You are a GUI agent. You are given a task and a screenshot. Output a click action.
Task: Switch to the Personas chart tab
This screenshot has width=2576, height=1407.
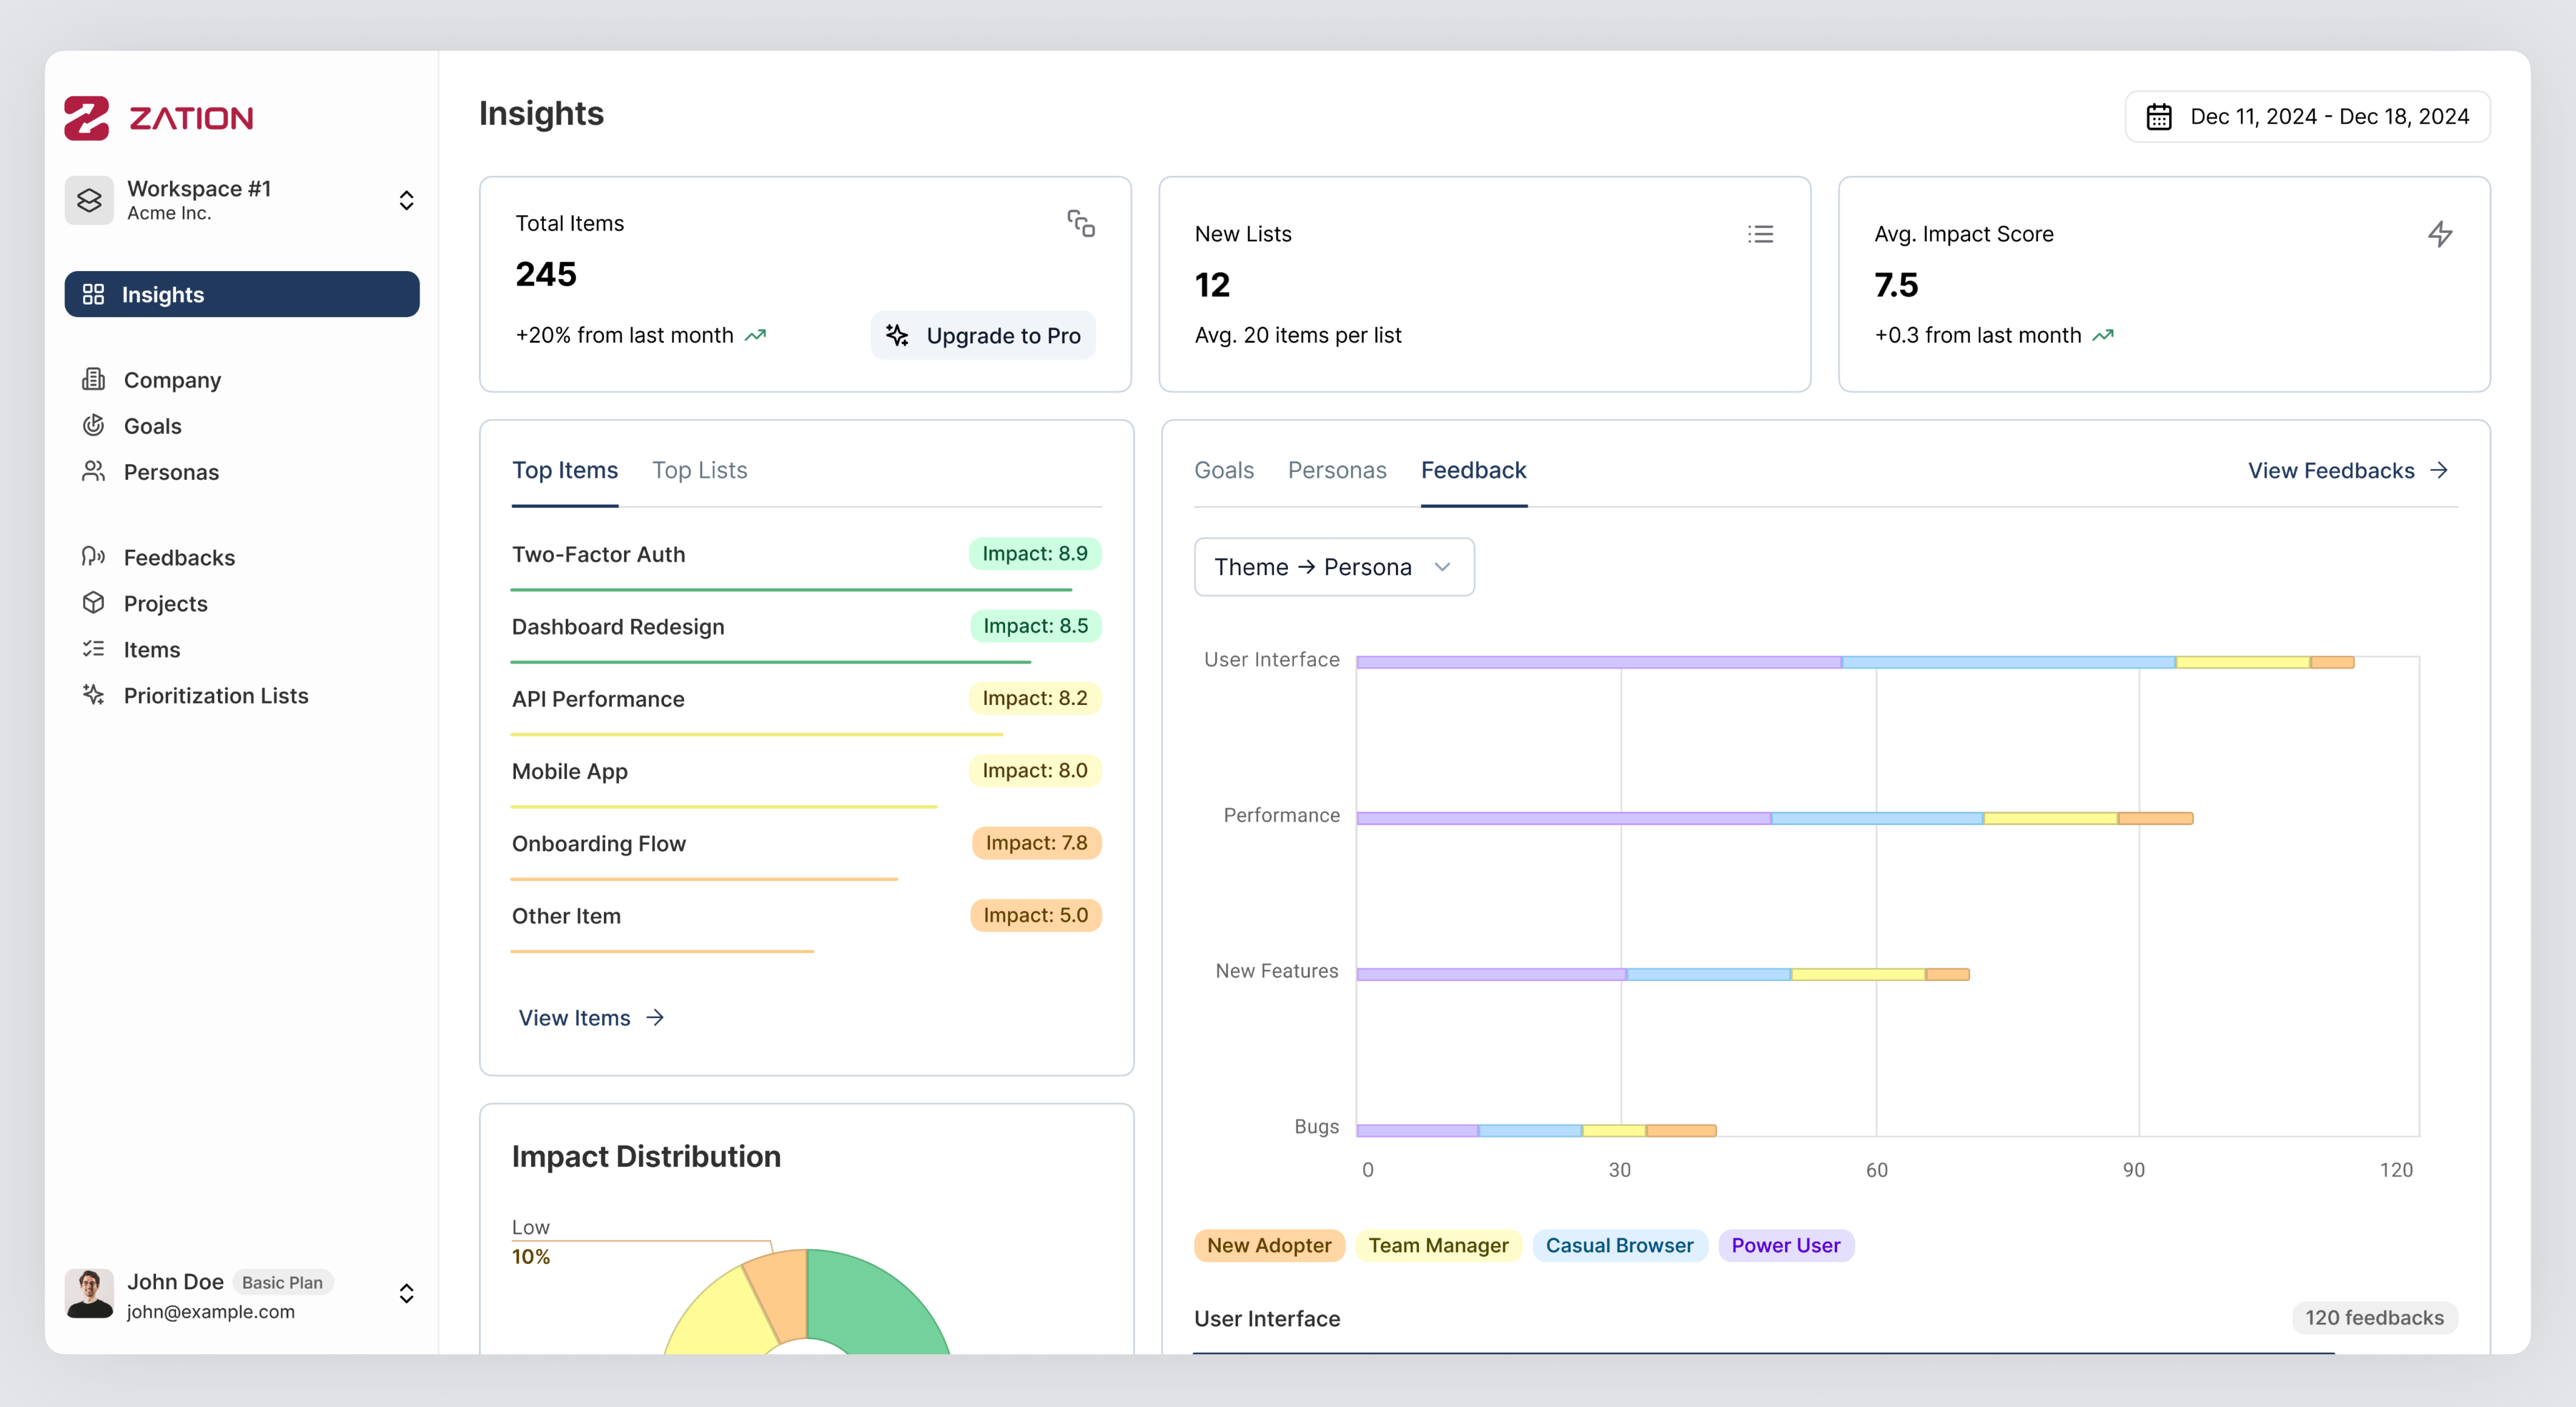pyautogui.click(x=1336, y=470)
